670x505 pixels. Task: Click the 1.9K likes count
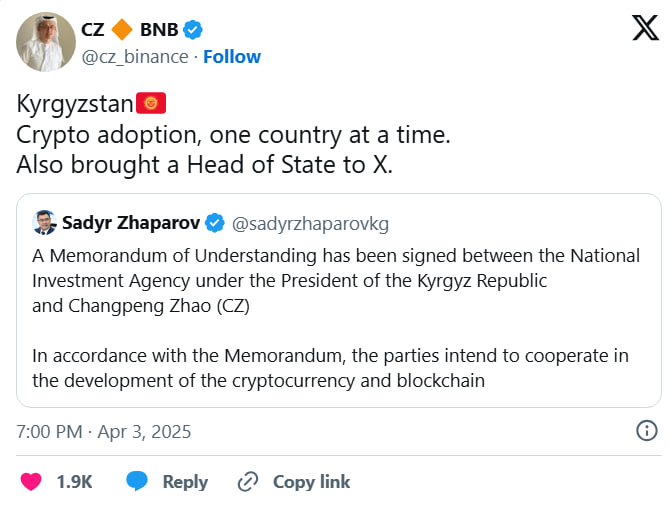click(74, 482)
